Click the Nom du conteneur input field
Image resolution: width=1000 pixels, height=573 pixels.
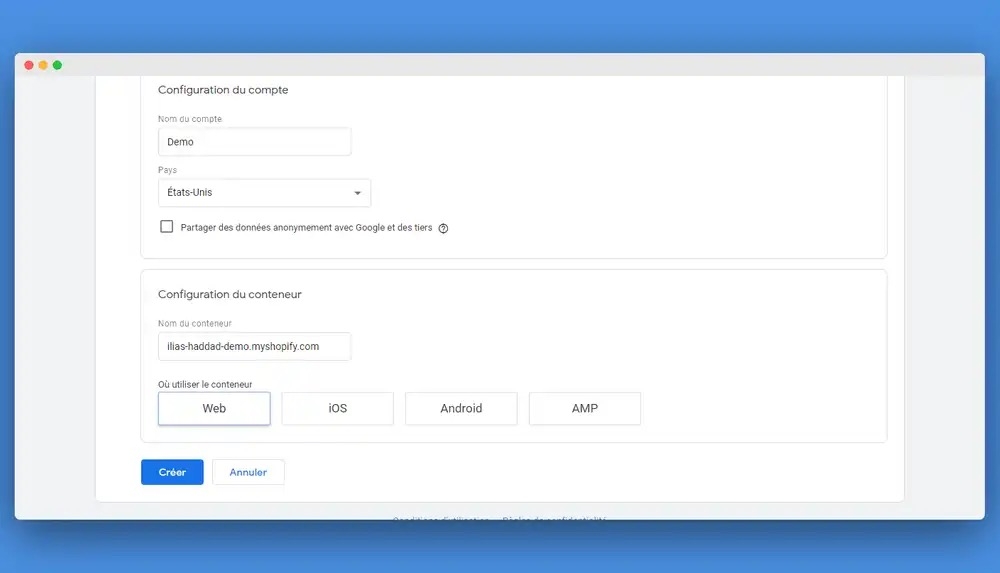[254, 346]
